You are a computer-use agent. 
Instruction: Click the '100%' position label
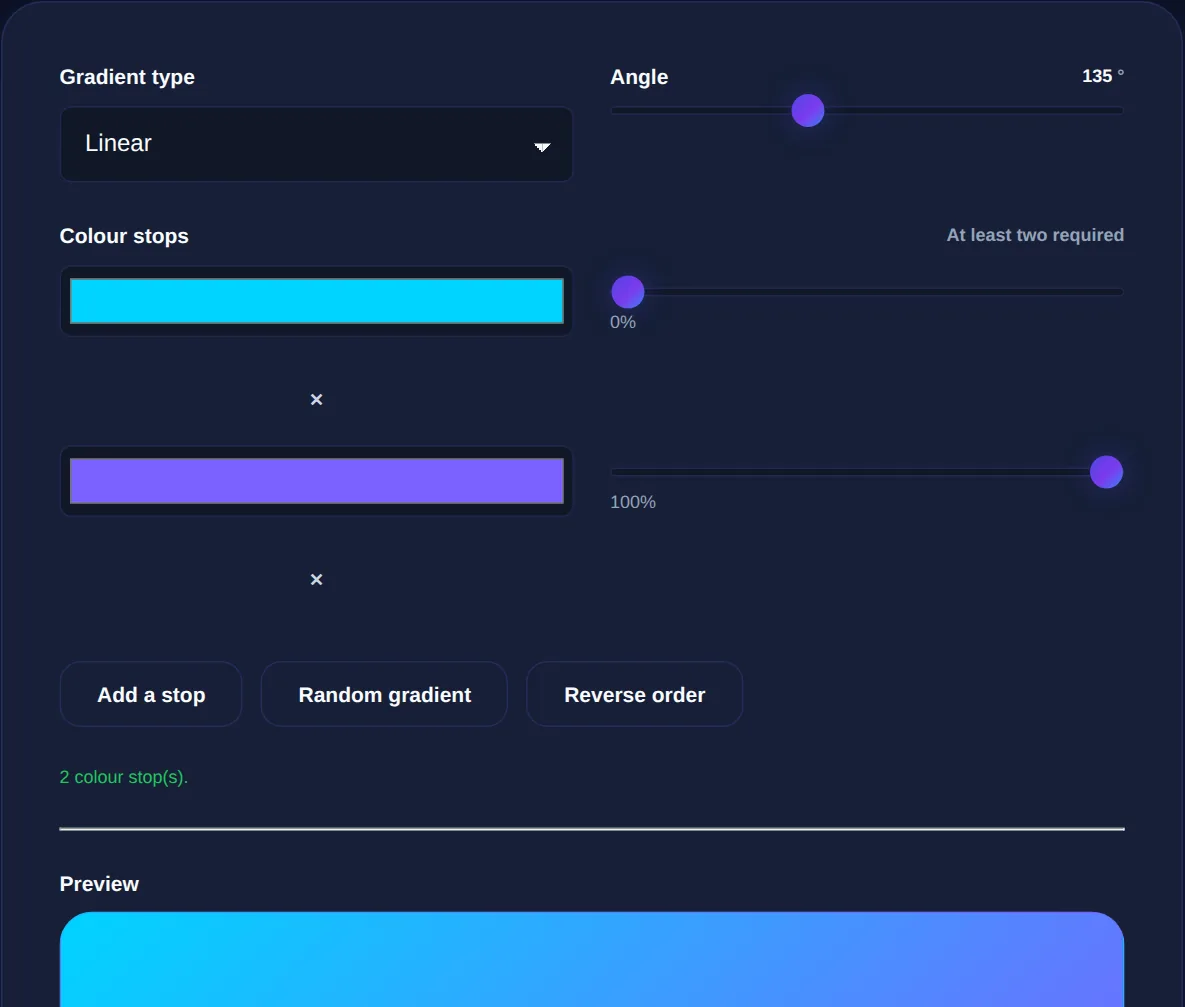(x=633, y=502)
